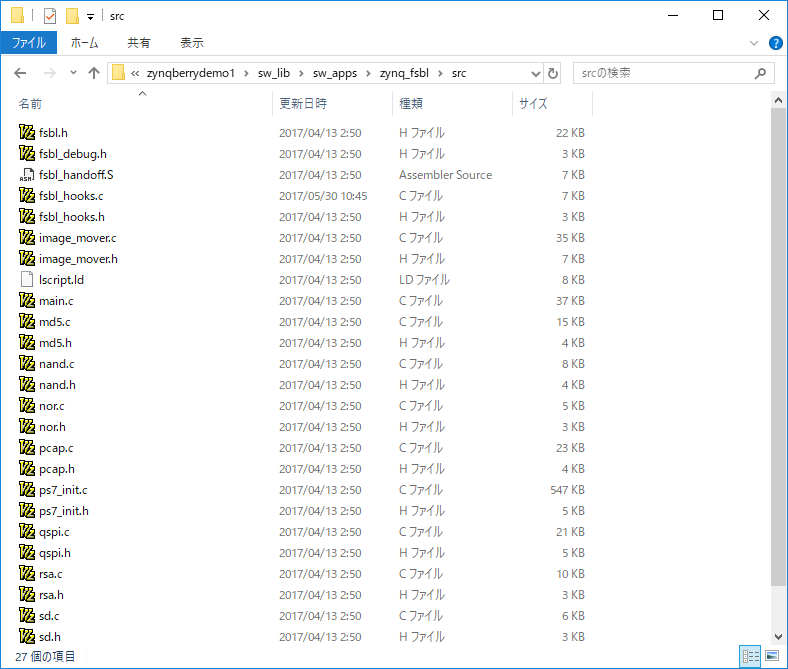Click the Up directory arrow icon
The width and height of the screenshot is (788, 669).
coord(94,73)
